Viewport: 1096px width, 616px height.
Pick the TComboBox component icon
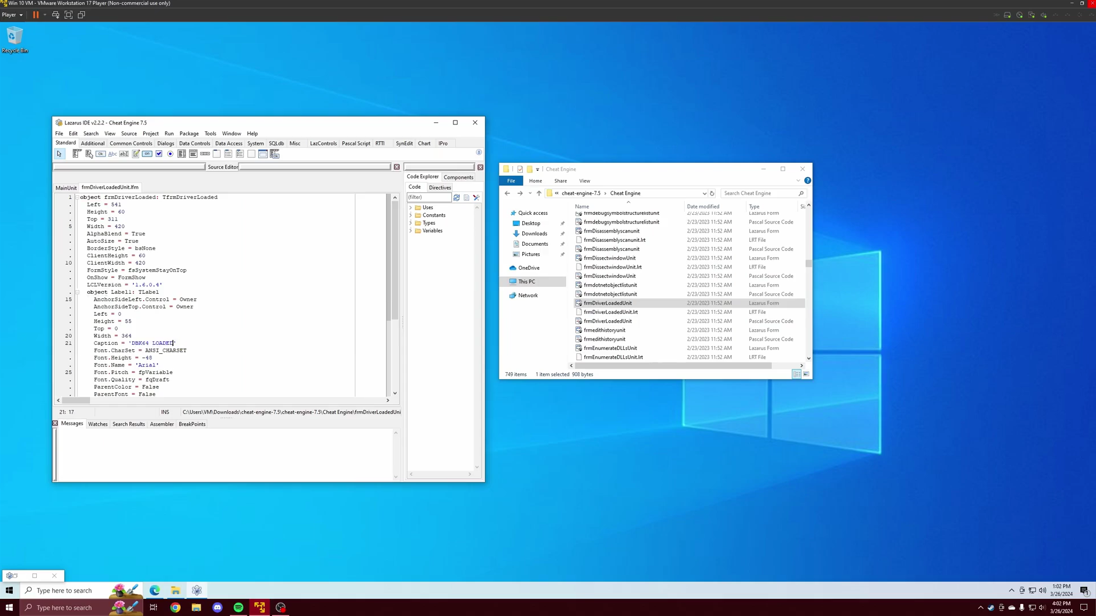(193, 154)
